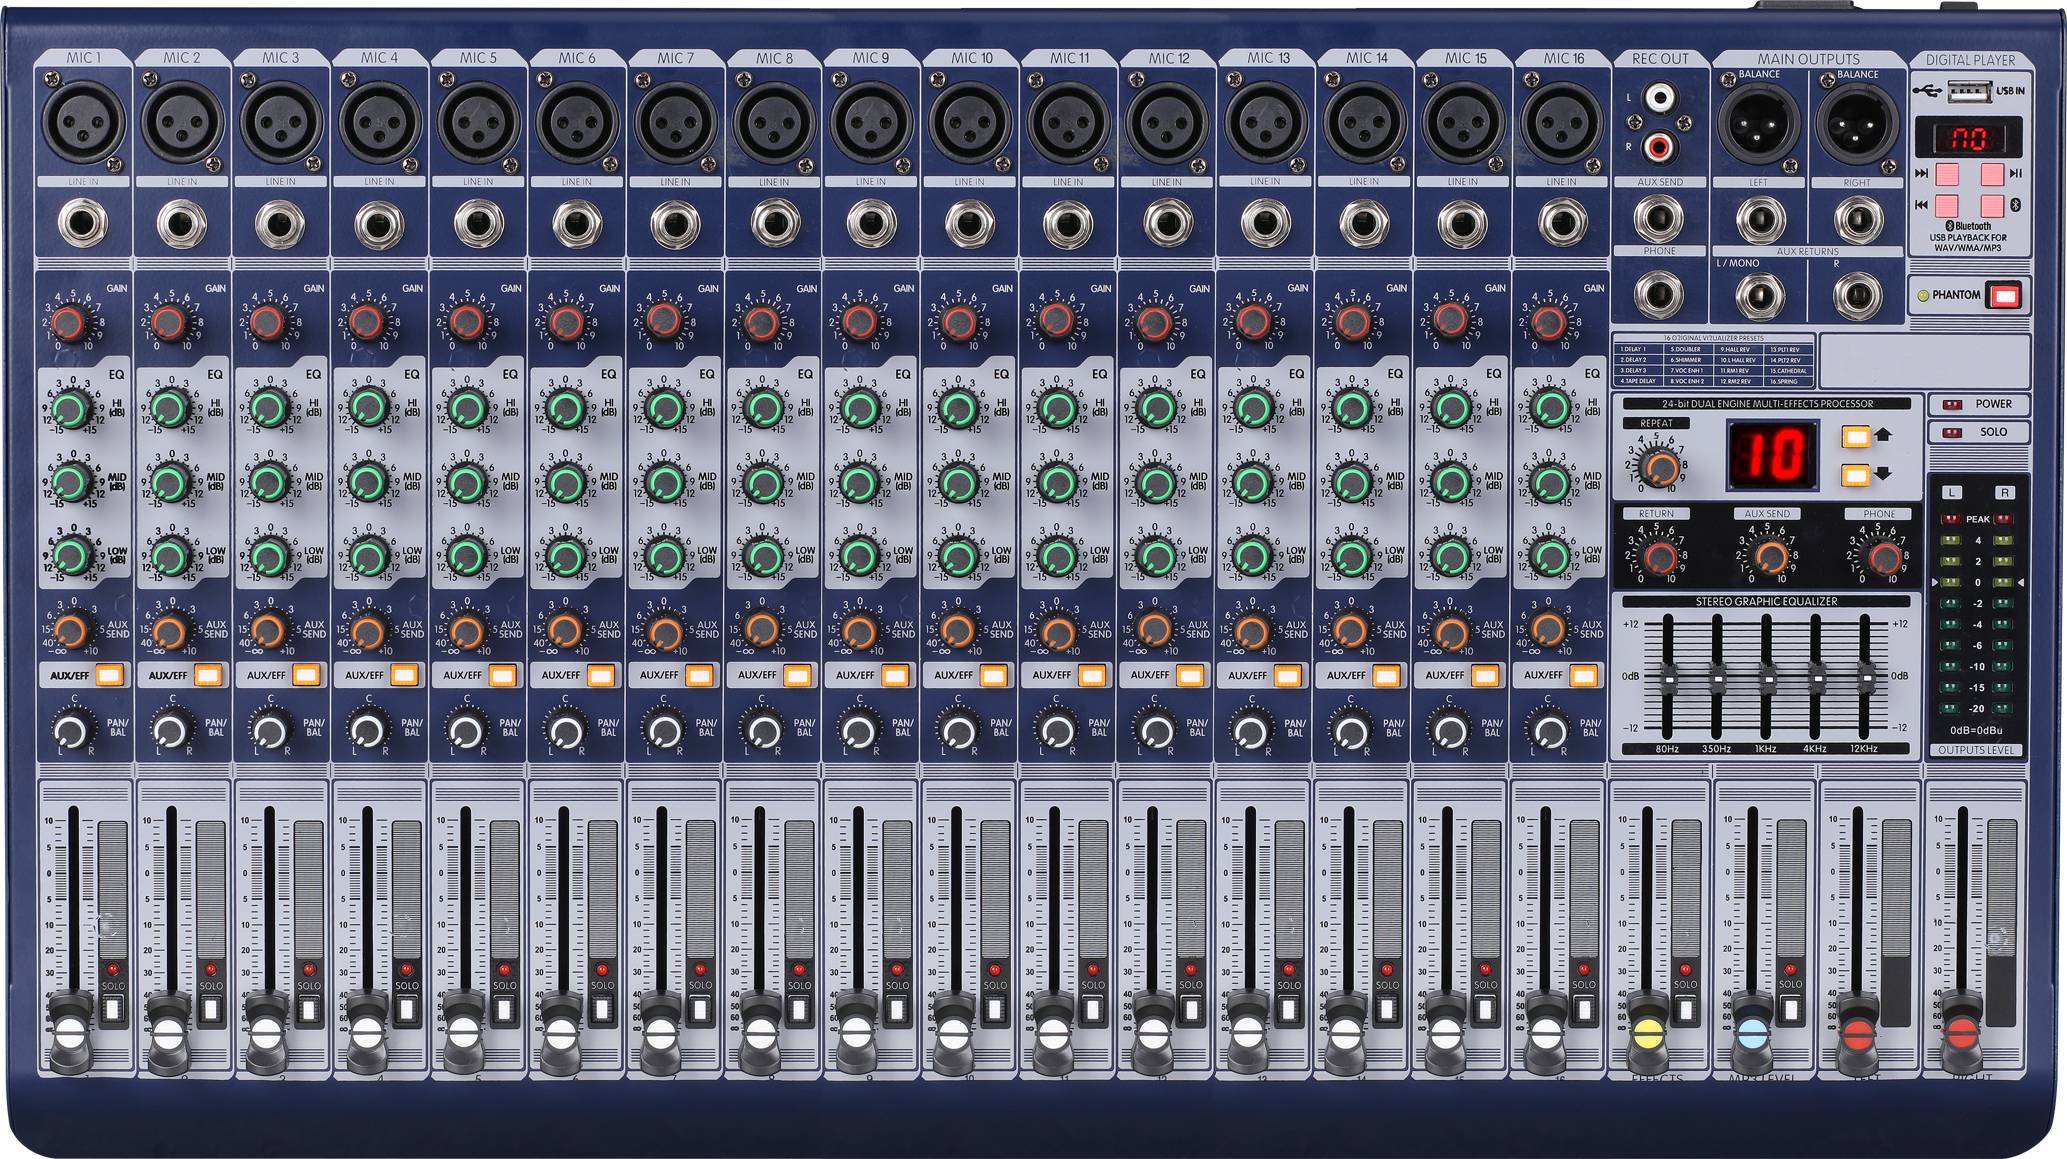Toggle the AUX/EFF button on MIC 5 channel
The width and height of the screenshot is (2067, 1159).
coord(503,675)
